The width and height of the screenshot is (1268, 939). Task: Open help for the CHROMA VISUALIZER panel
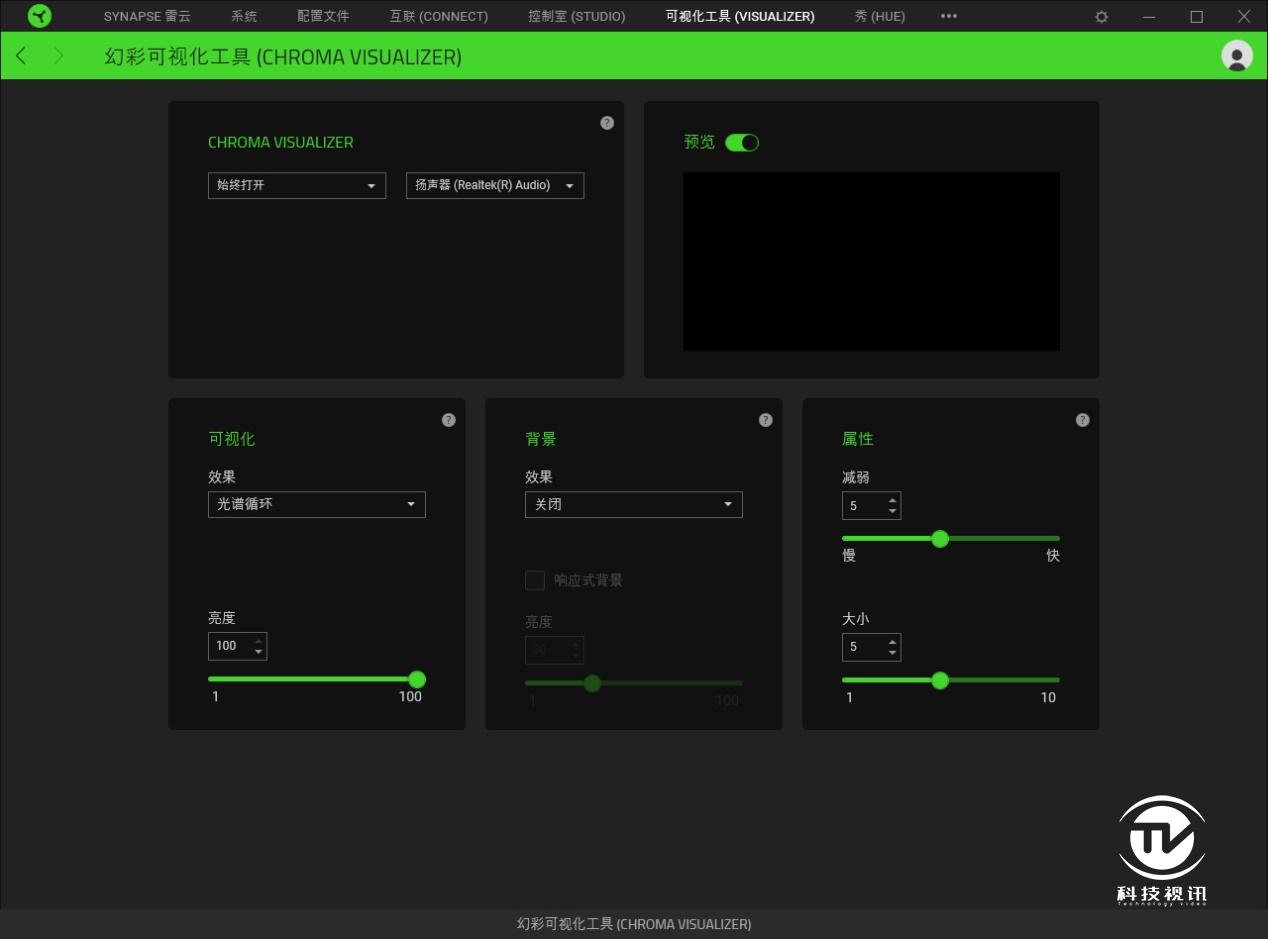click(607, 122)
